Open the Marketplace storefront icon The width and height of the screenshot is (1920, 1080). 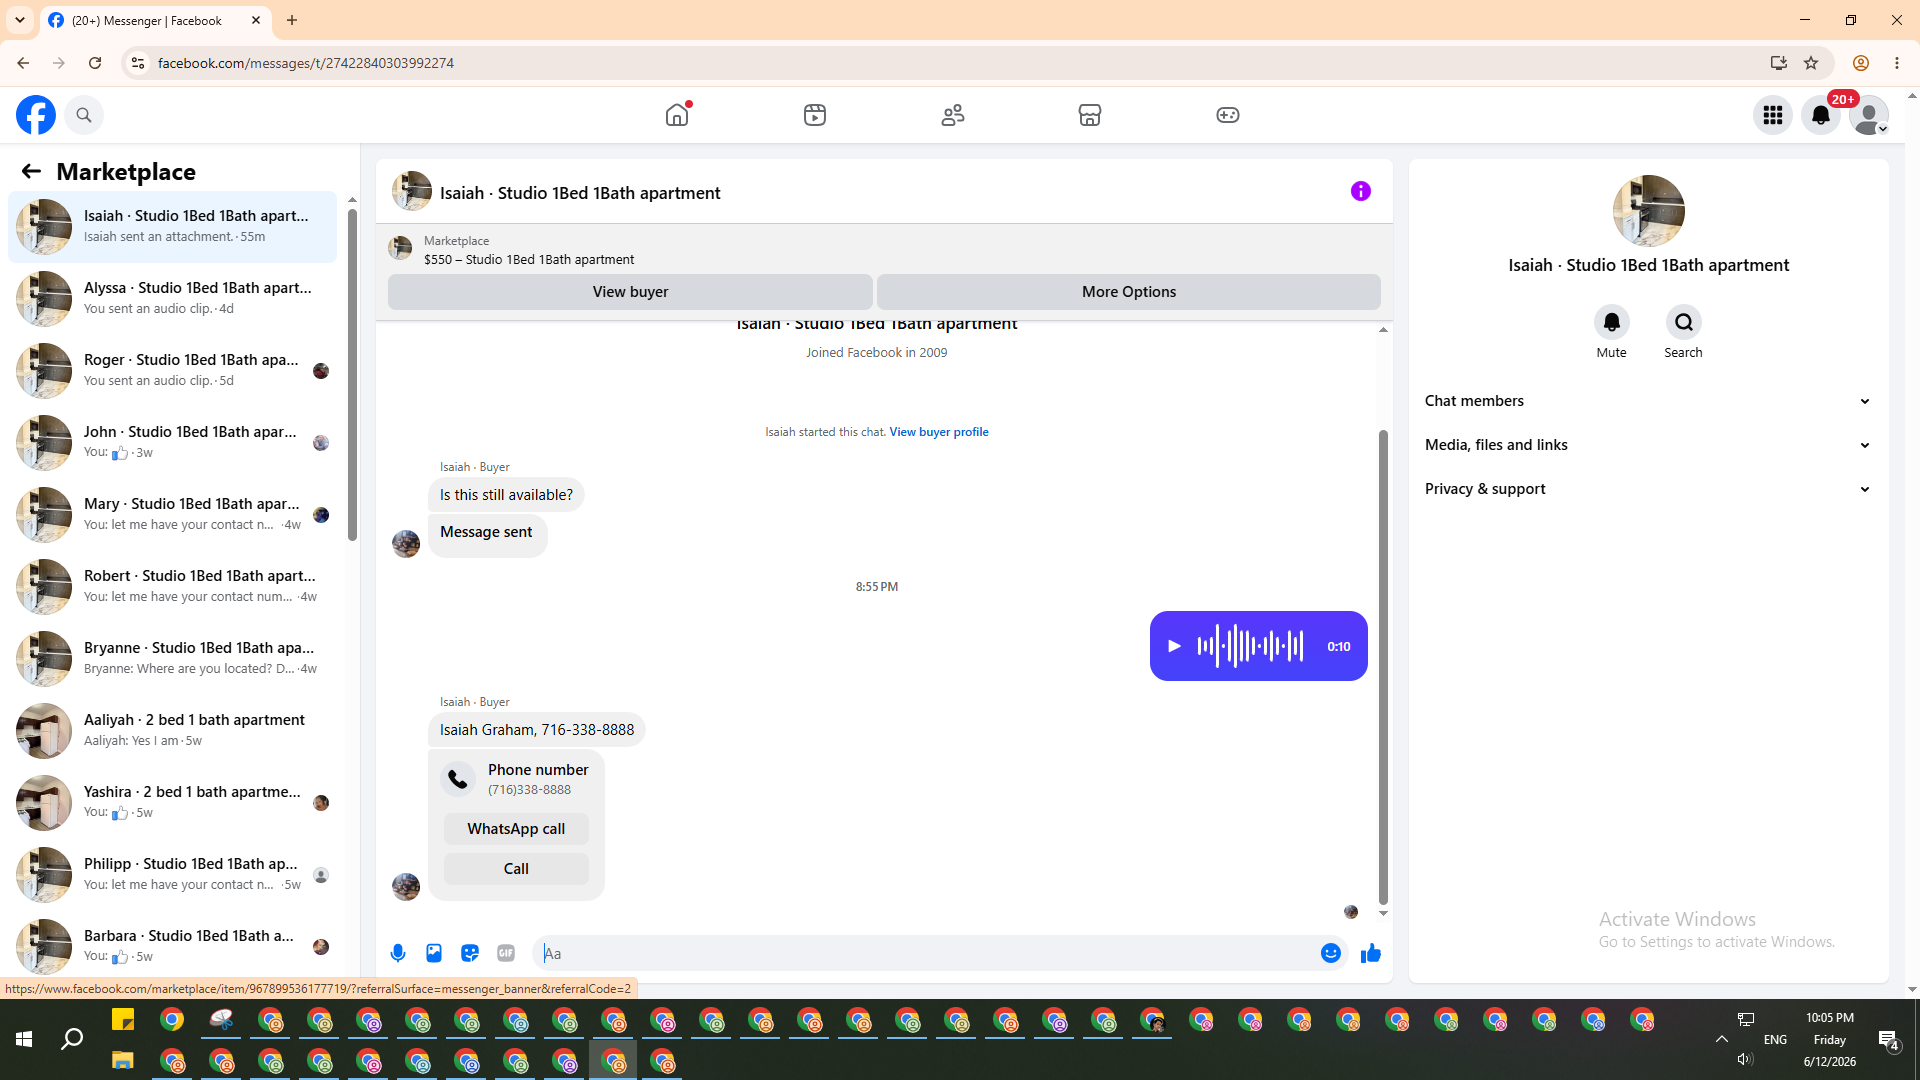point(1090,115)
